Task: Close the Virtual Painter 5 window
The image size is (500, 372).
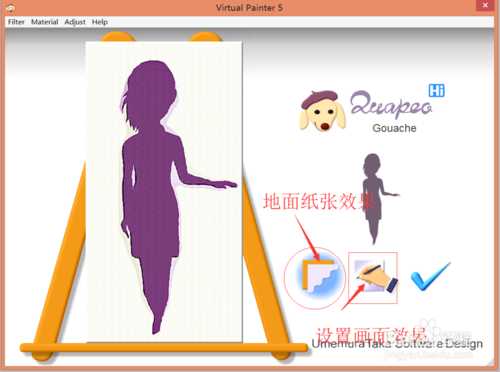Action: tap(485, 5)
